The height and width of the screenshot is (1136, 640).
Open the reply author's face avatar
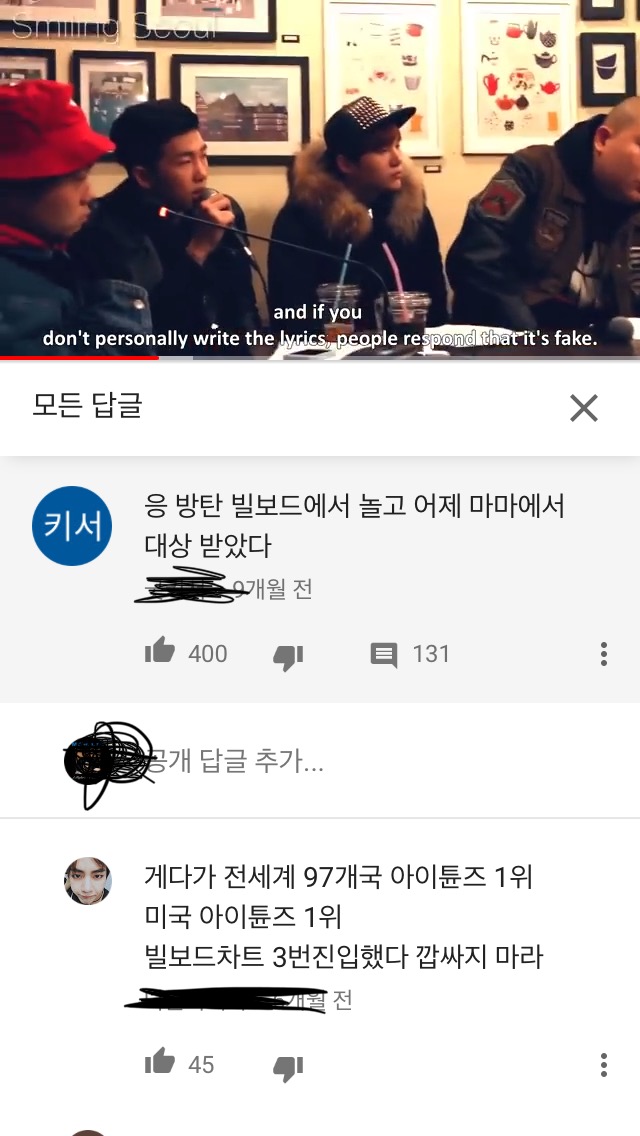click(x=88, y=881)
